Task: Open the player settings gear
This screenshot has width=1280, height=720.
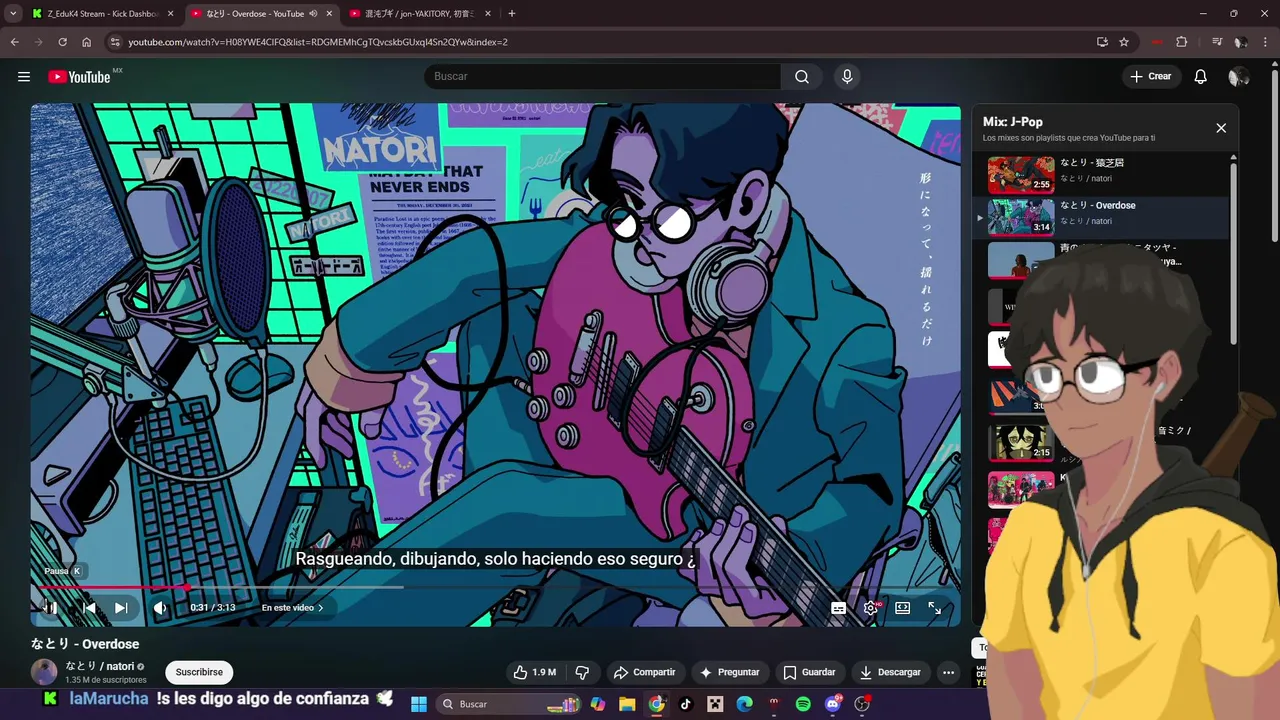Action: coord(871,608)
